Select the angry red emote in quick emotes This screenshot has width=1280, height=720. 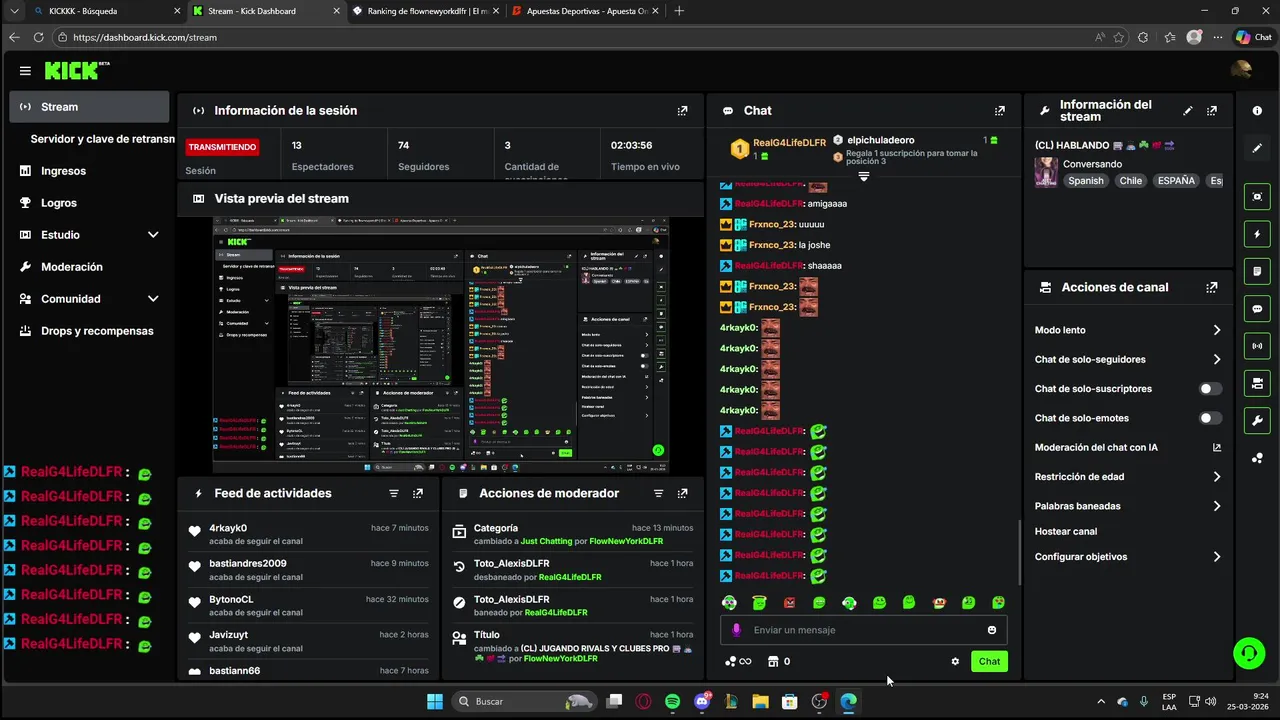click(x=790, y=603)
